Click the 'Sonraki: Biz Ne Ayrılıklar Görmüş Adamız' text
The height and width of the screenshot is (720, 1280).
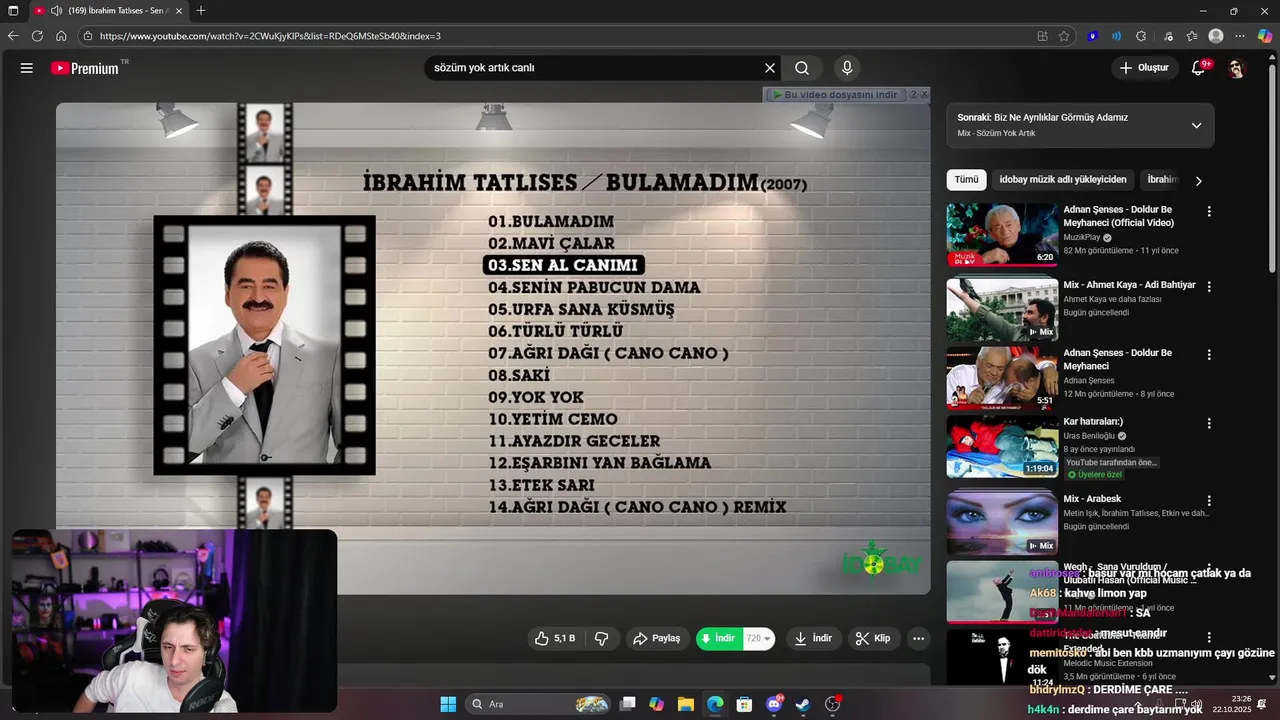[x=1043, y=117]
